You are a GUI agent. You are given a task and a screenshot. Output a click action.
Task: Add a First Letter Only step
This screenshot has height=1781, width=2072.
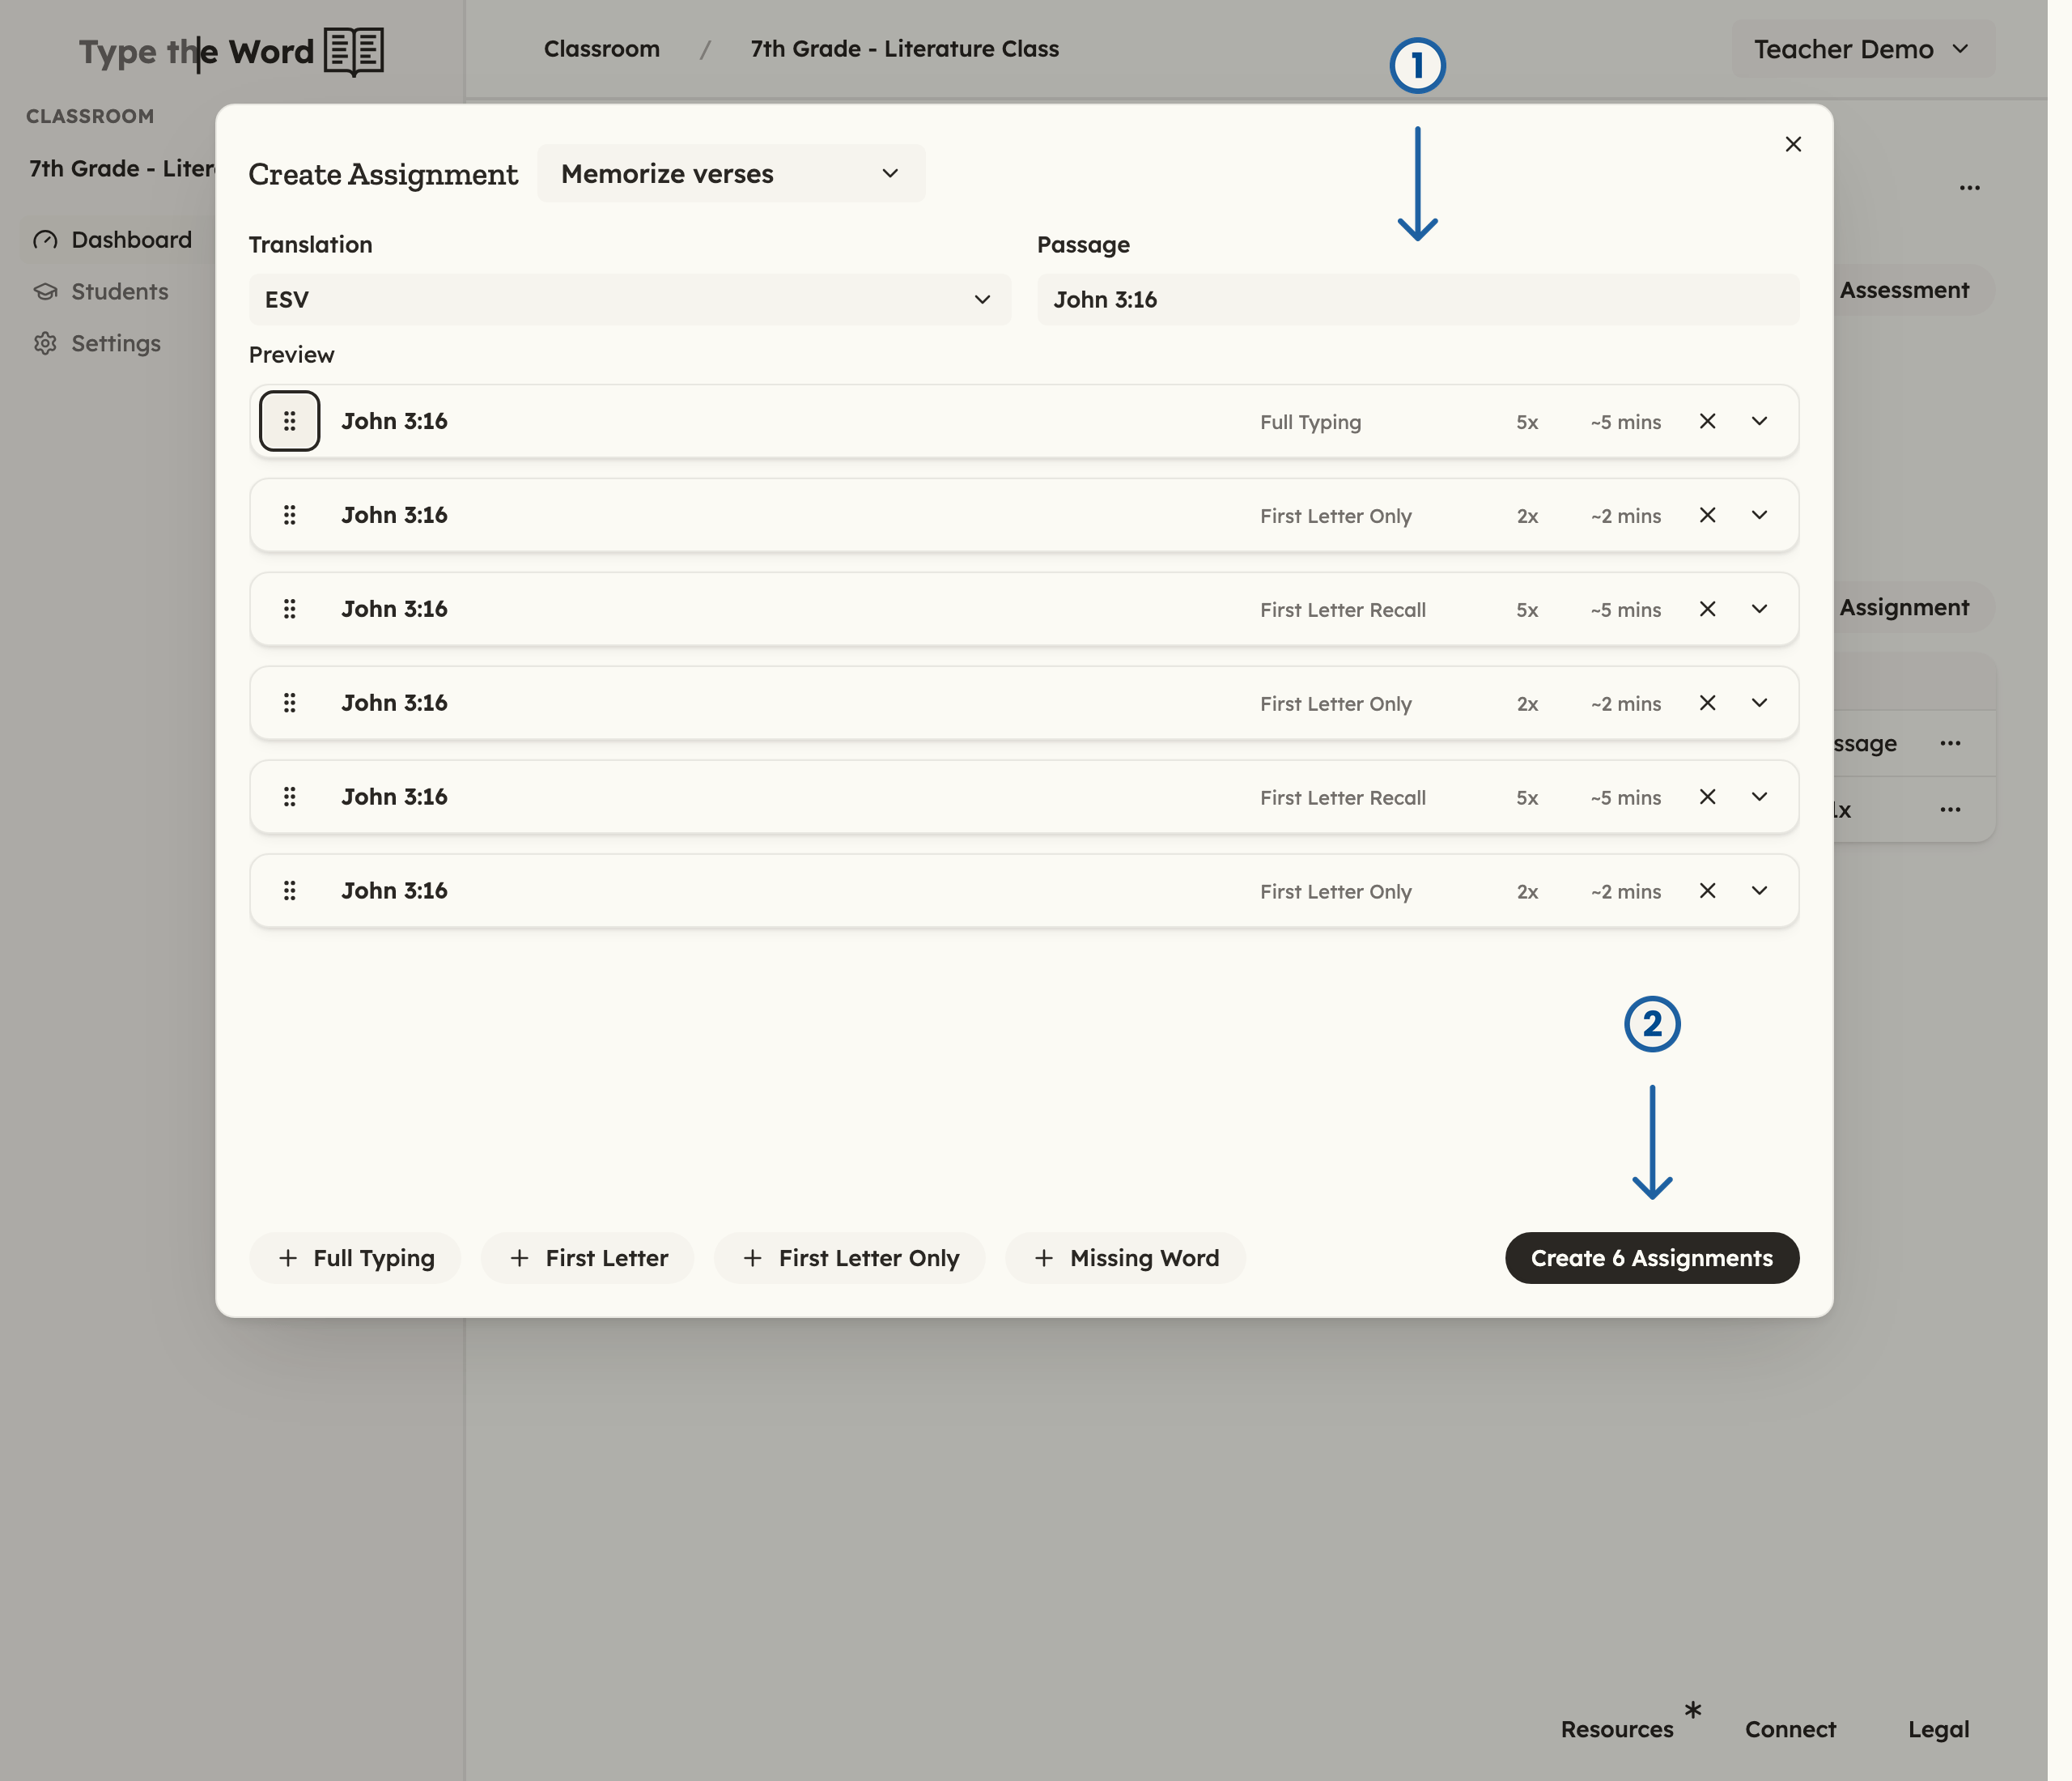pyautogui.click(x=850, y=1258)
